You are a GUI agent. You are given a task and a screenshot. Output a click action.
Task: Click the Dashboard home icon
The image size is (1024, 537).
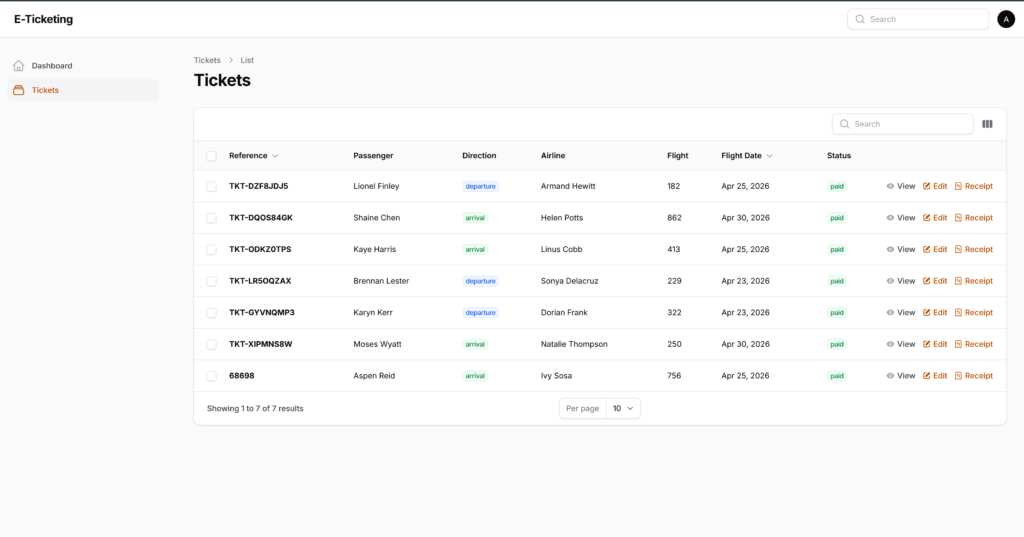pos(18,65)
